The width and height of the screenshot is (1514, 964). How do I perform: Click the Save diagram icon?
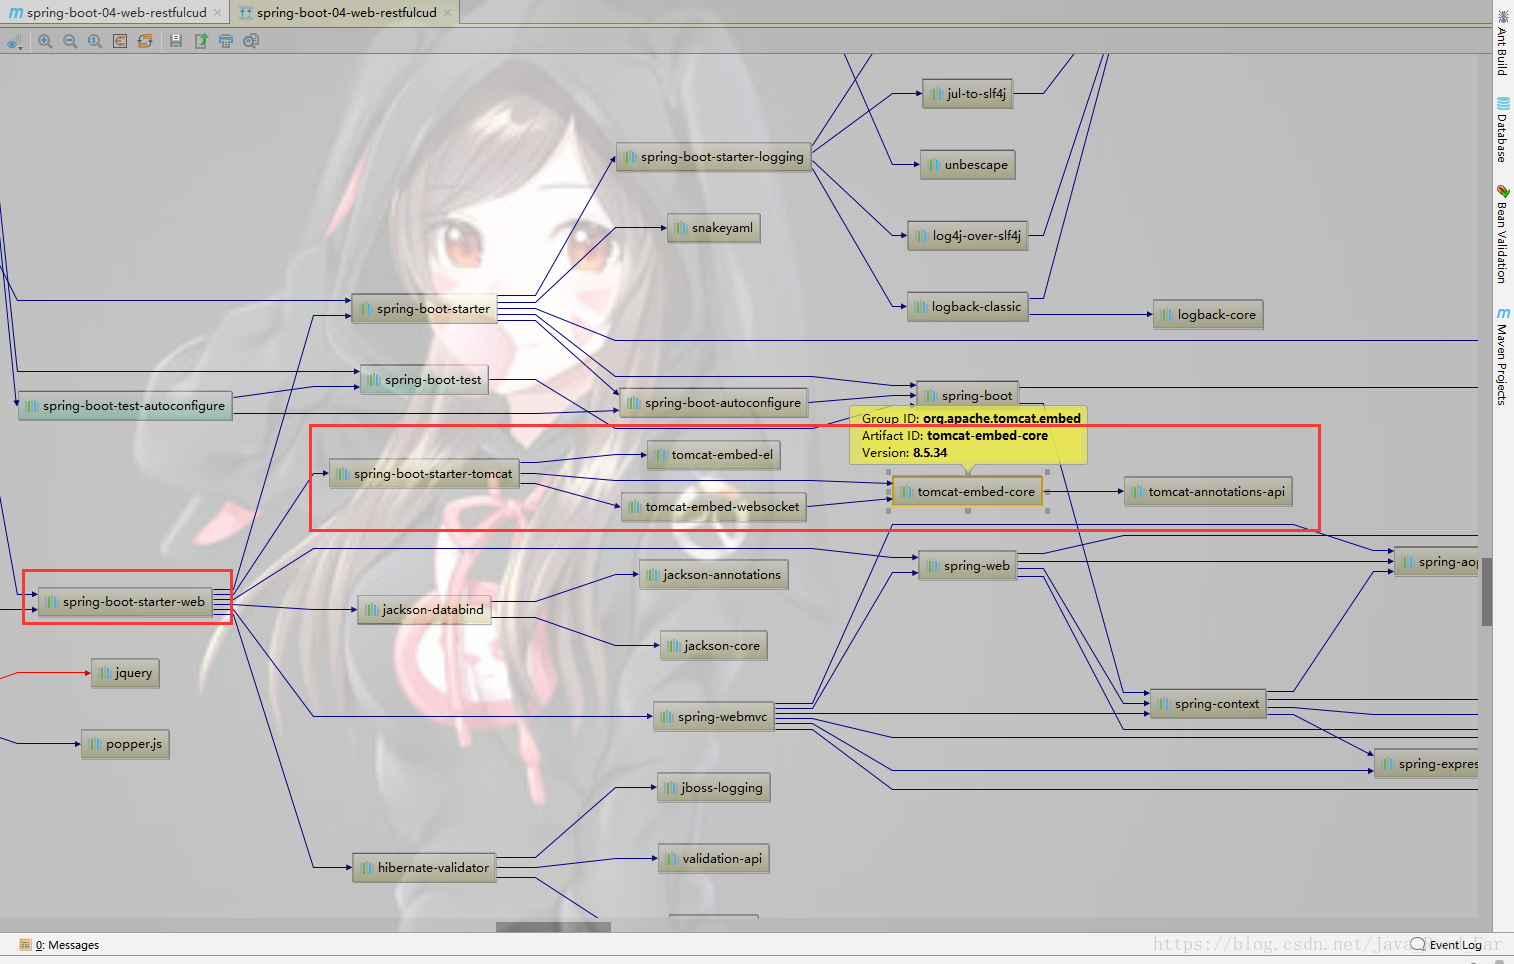click(x=176, y=41)
